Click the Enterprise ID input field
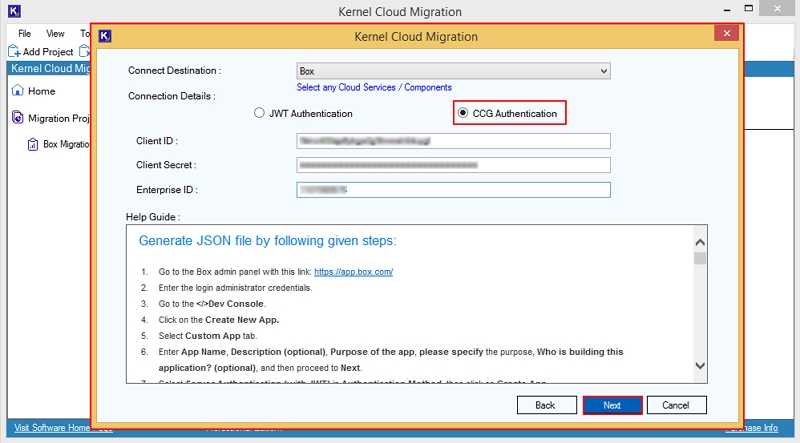The height and width of the screenshot is (443, 800). coord(453,190)
